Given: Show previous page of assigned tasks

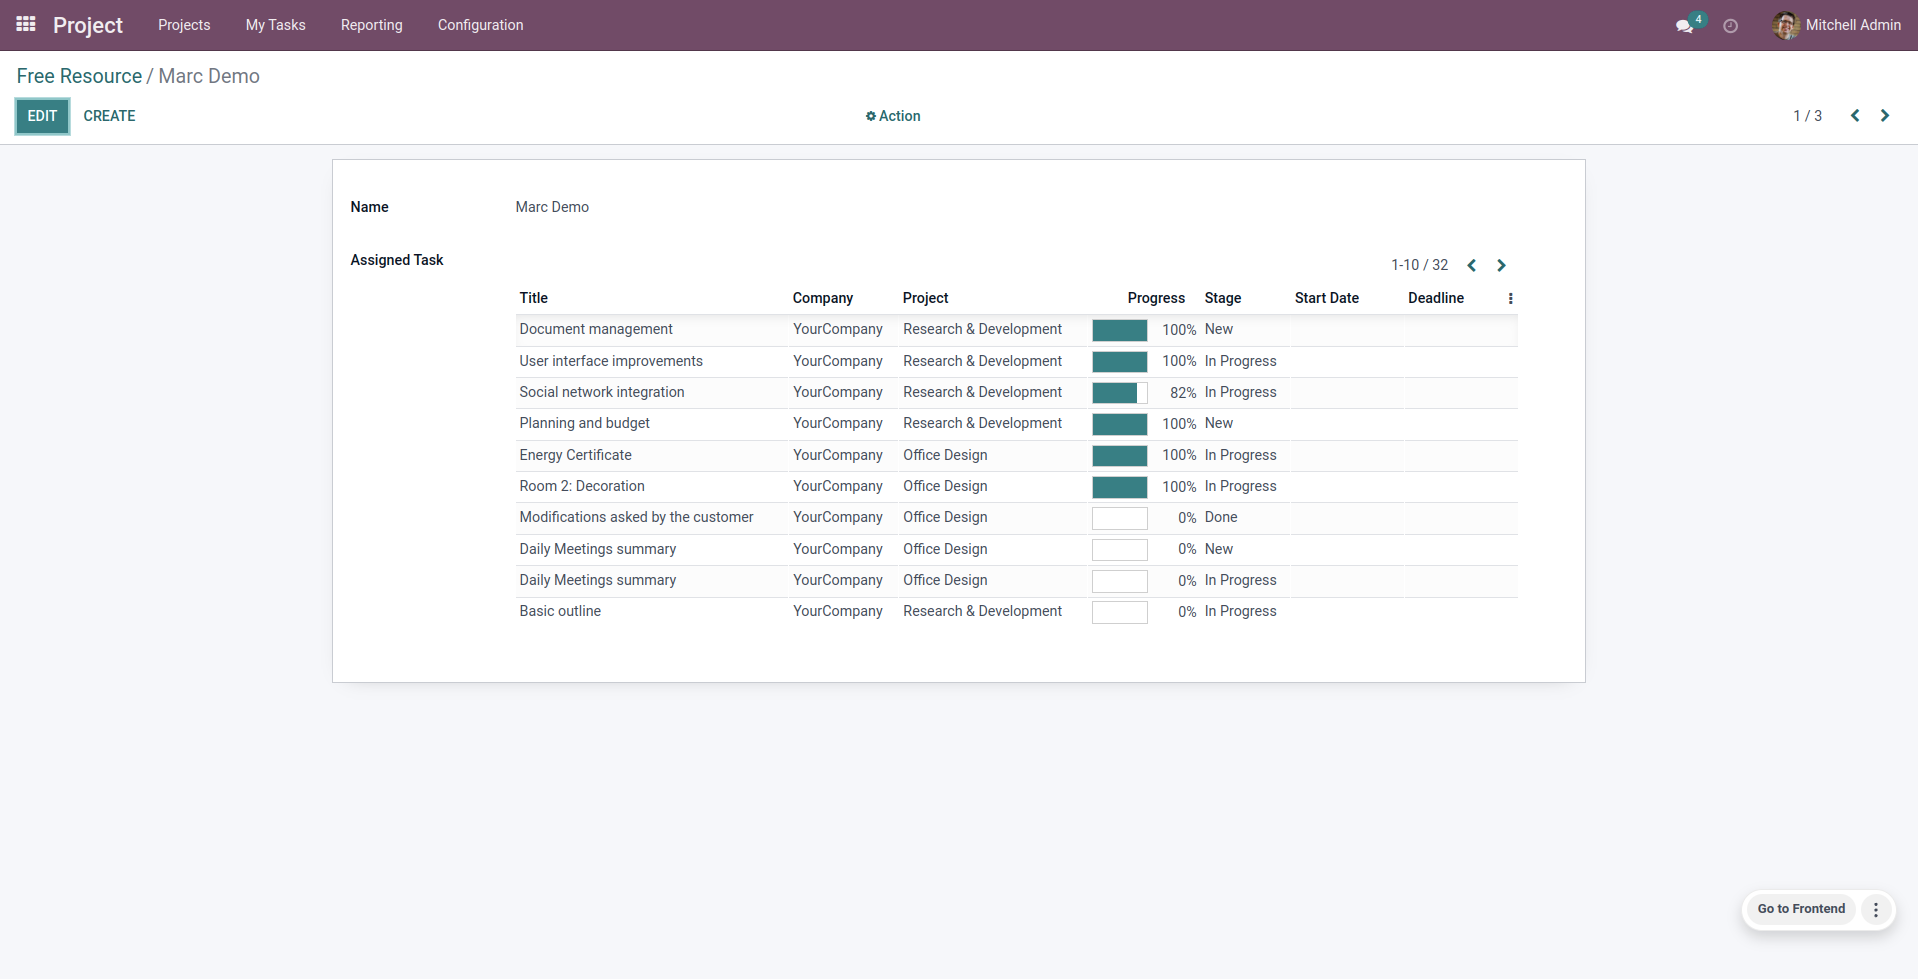Looking at the screenshot, I should click(1471, 265).
